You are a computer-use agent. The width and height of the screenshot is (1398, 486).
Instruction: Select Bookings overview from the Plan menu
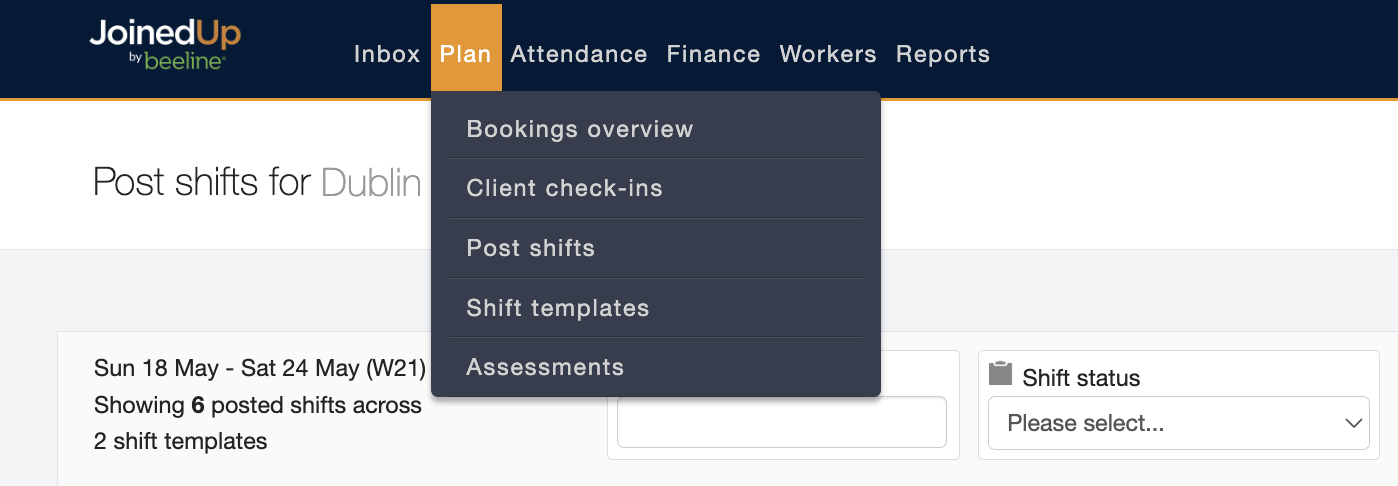coord(579,129)
